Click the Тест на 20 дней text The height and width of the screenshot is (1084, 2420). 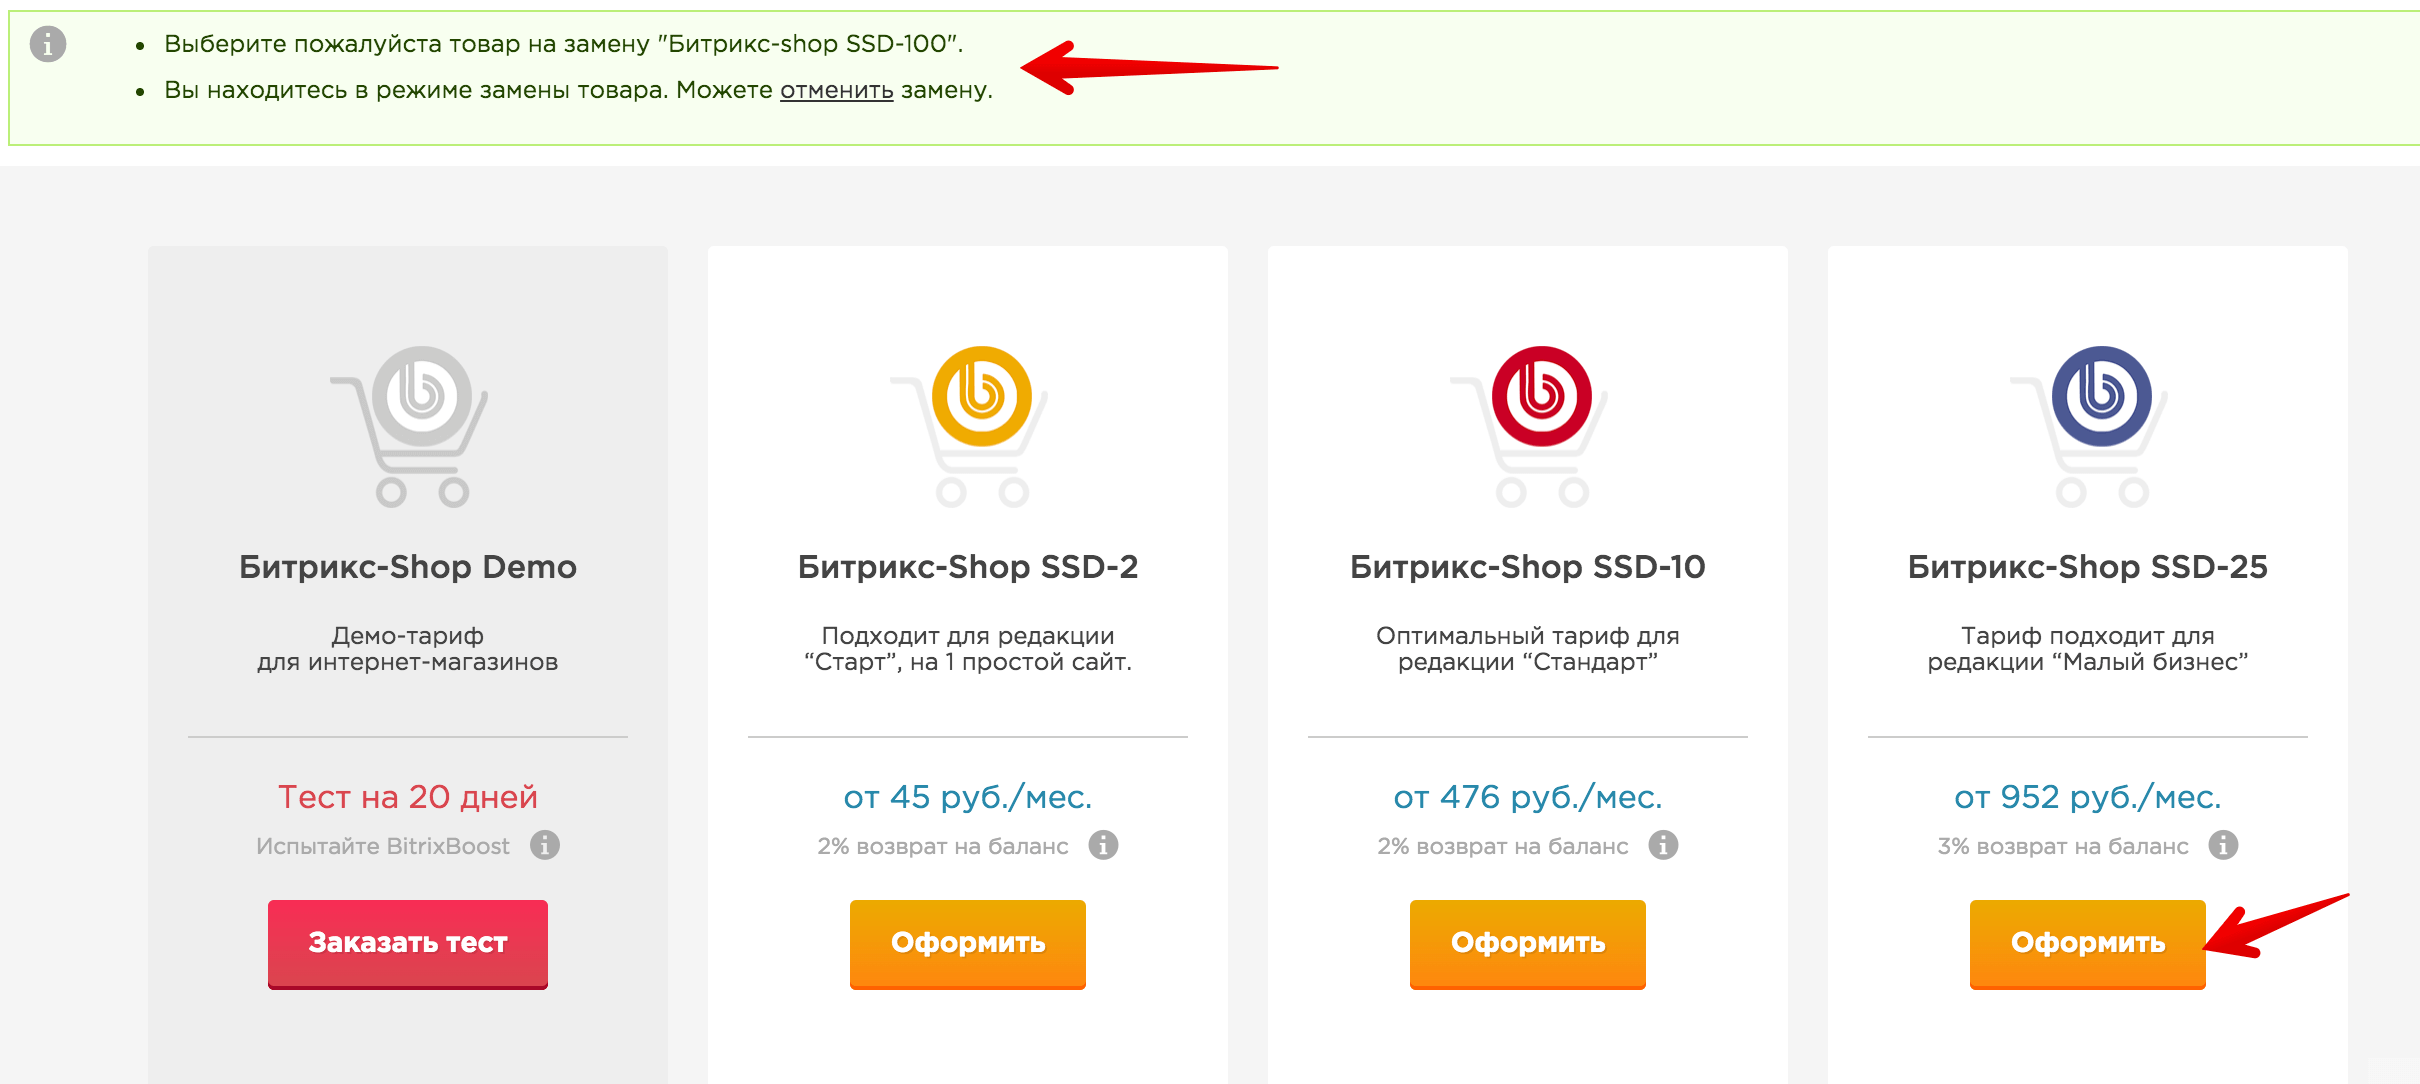coord(408,797)
